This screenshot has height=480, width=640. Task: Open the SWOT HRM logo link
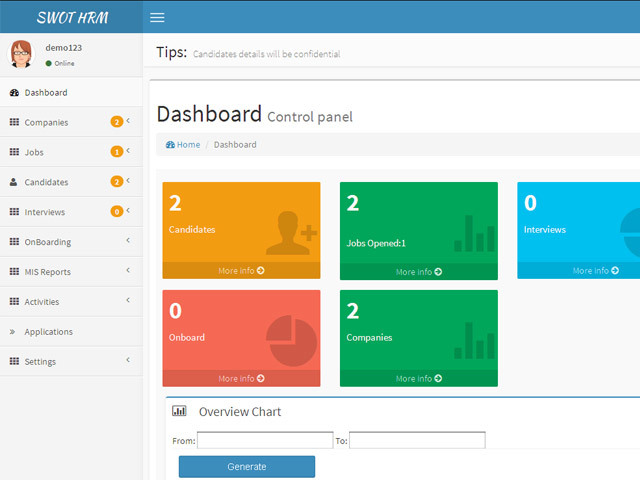[72, 17]
